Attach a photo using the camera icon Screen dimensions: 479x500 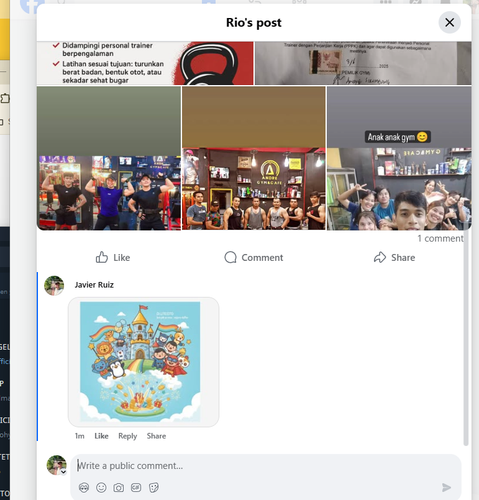click(118, 488)
